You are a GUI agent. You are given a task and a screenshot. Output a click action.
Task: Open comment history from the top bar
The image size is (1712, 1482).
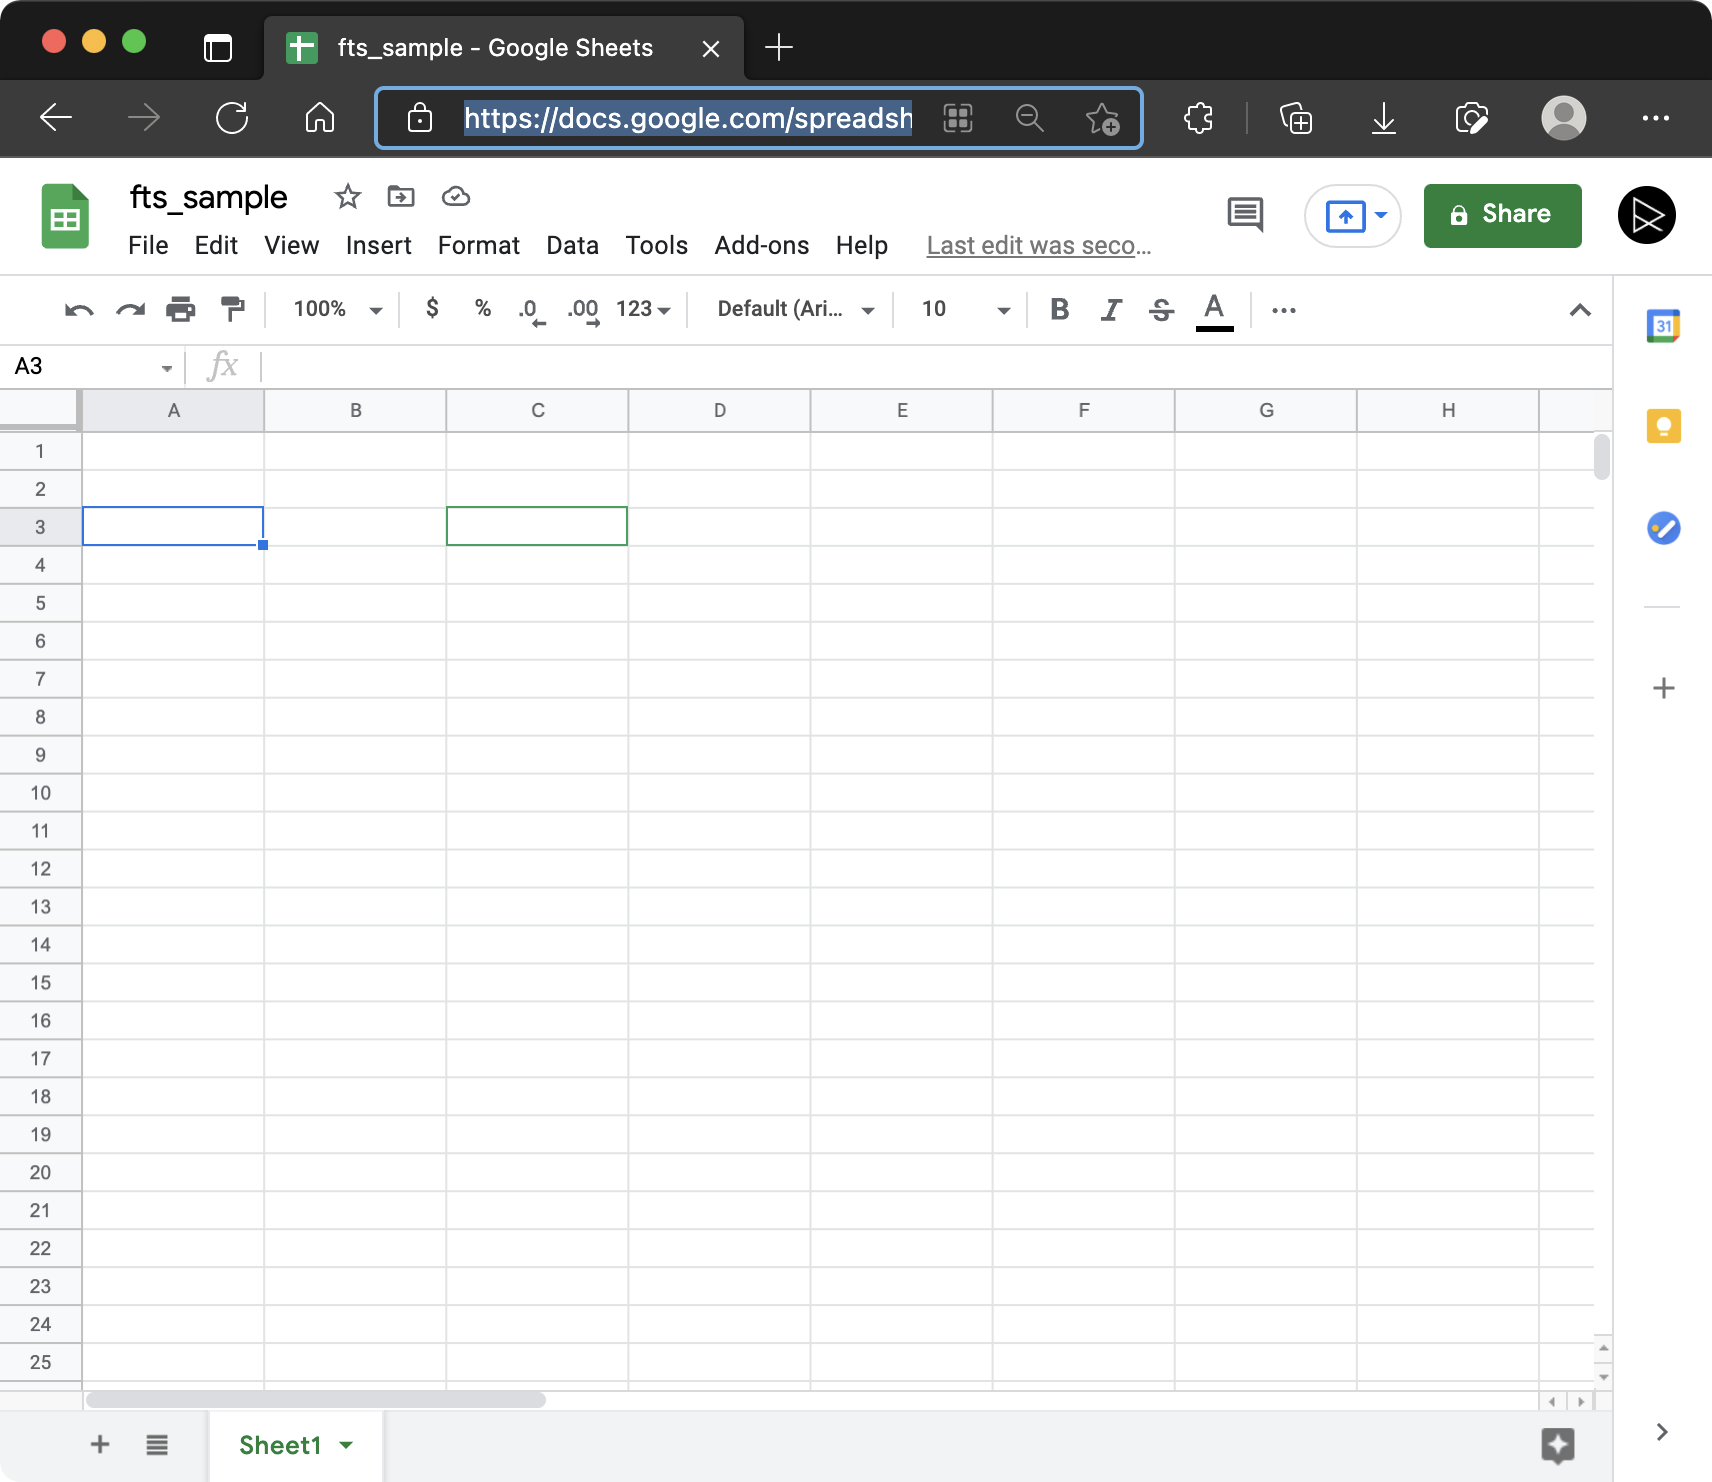click(1245, 214)
